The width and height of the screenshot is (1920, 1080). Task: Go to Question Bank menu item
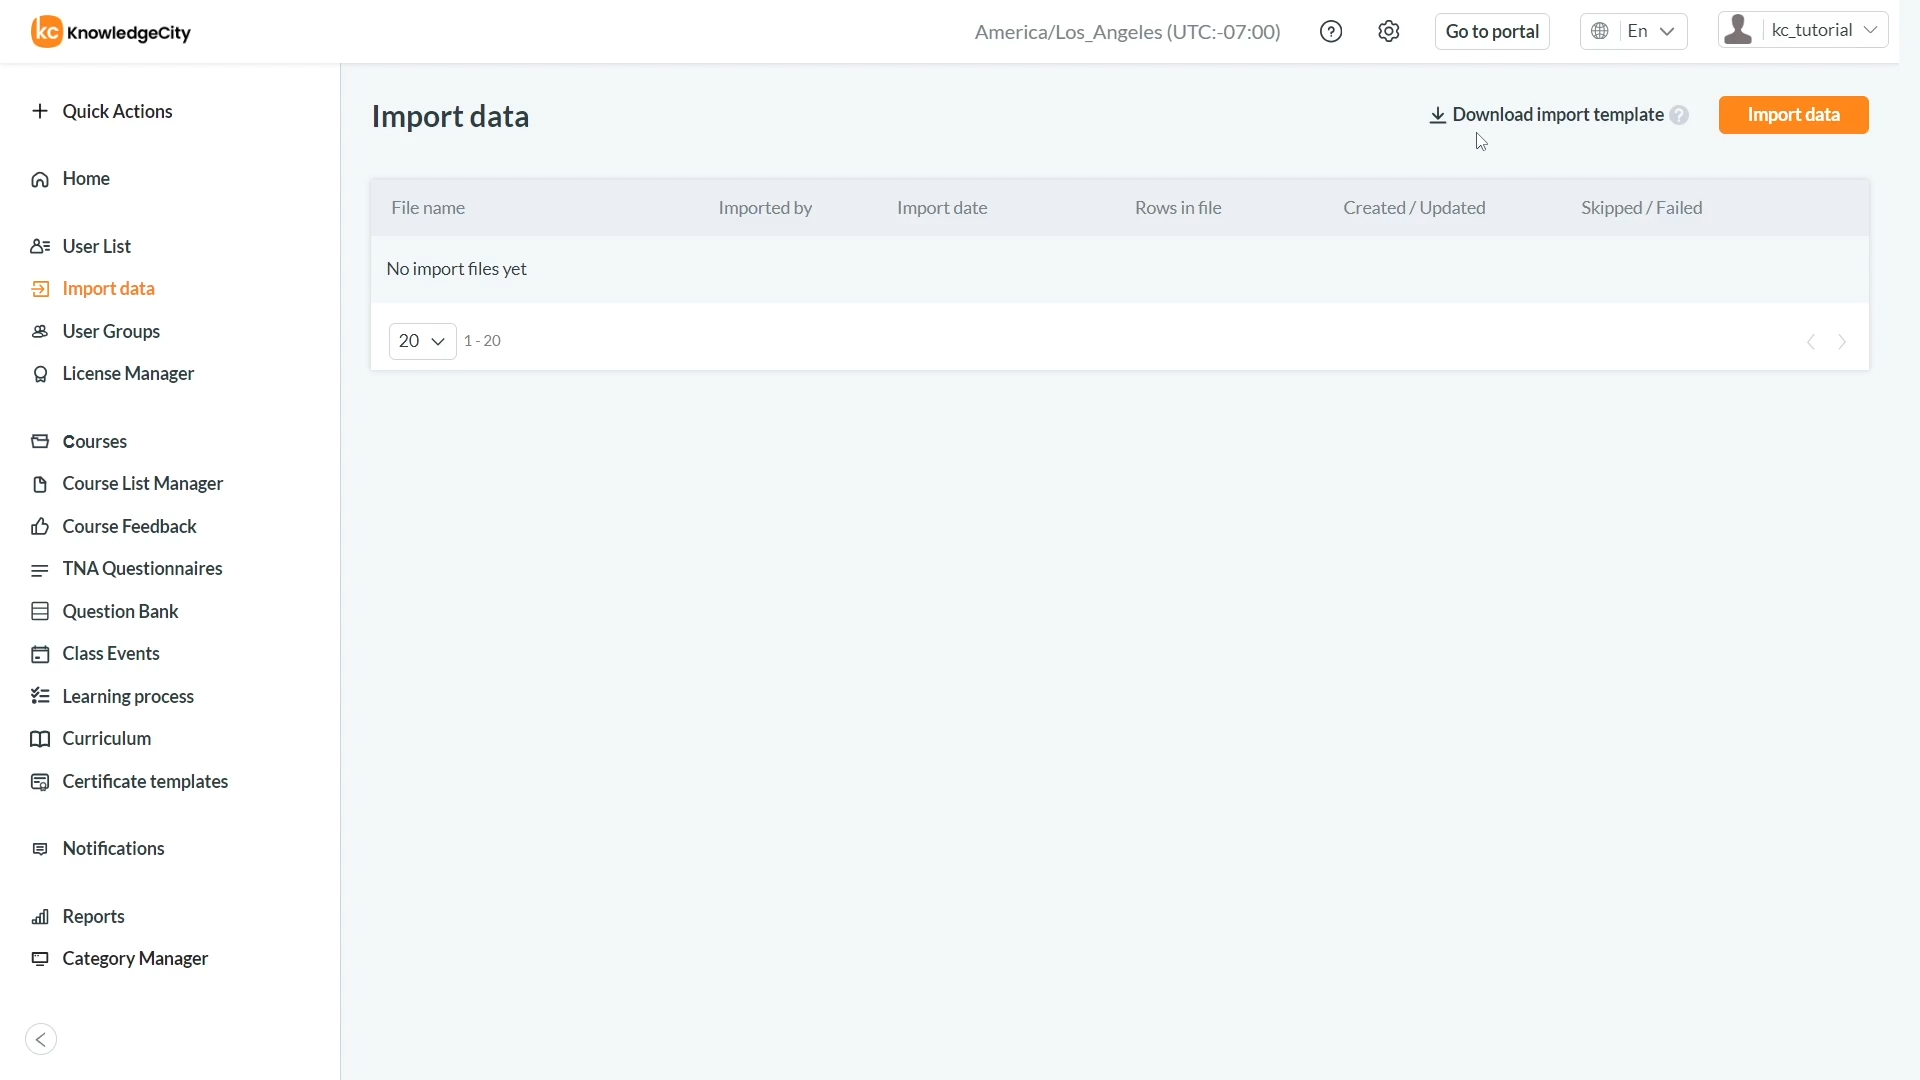[120, 611]
